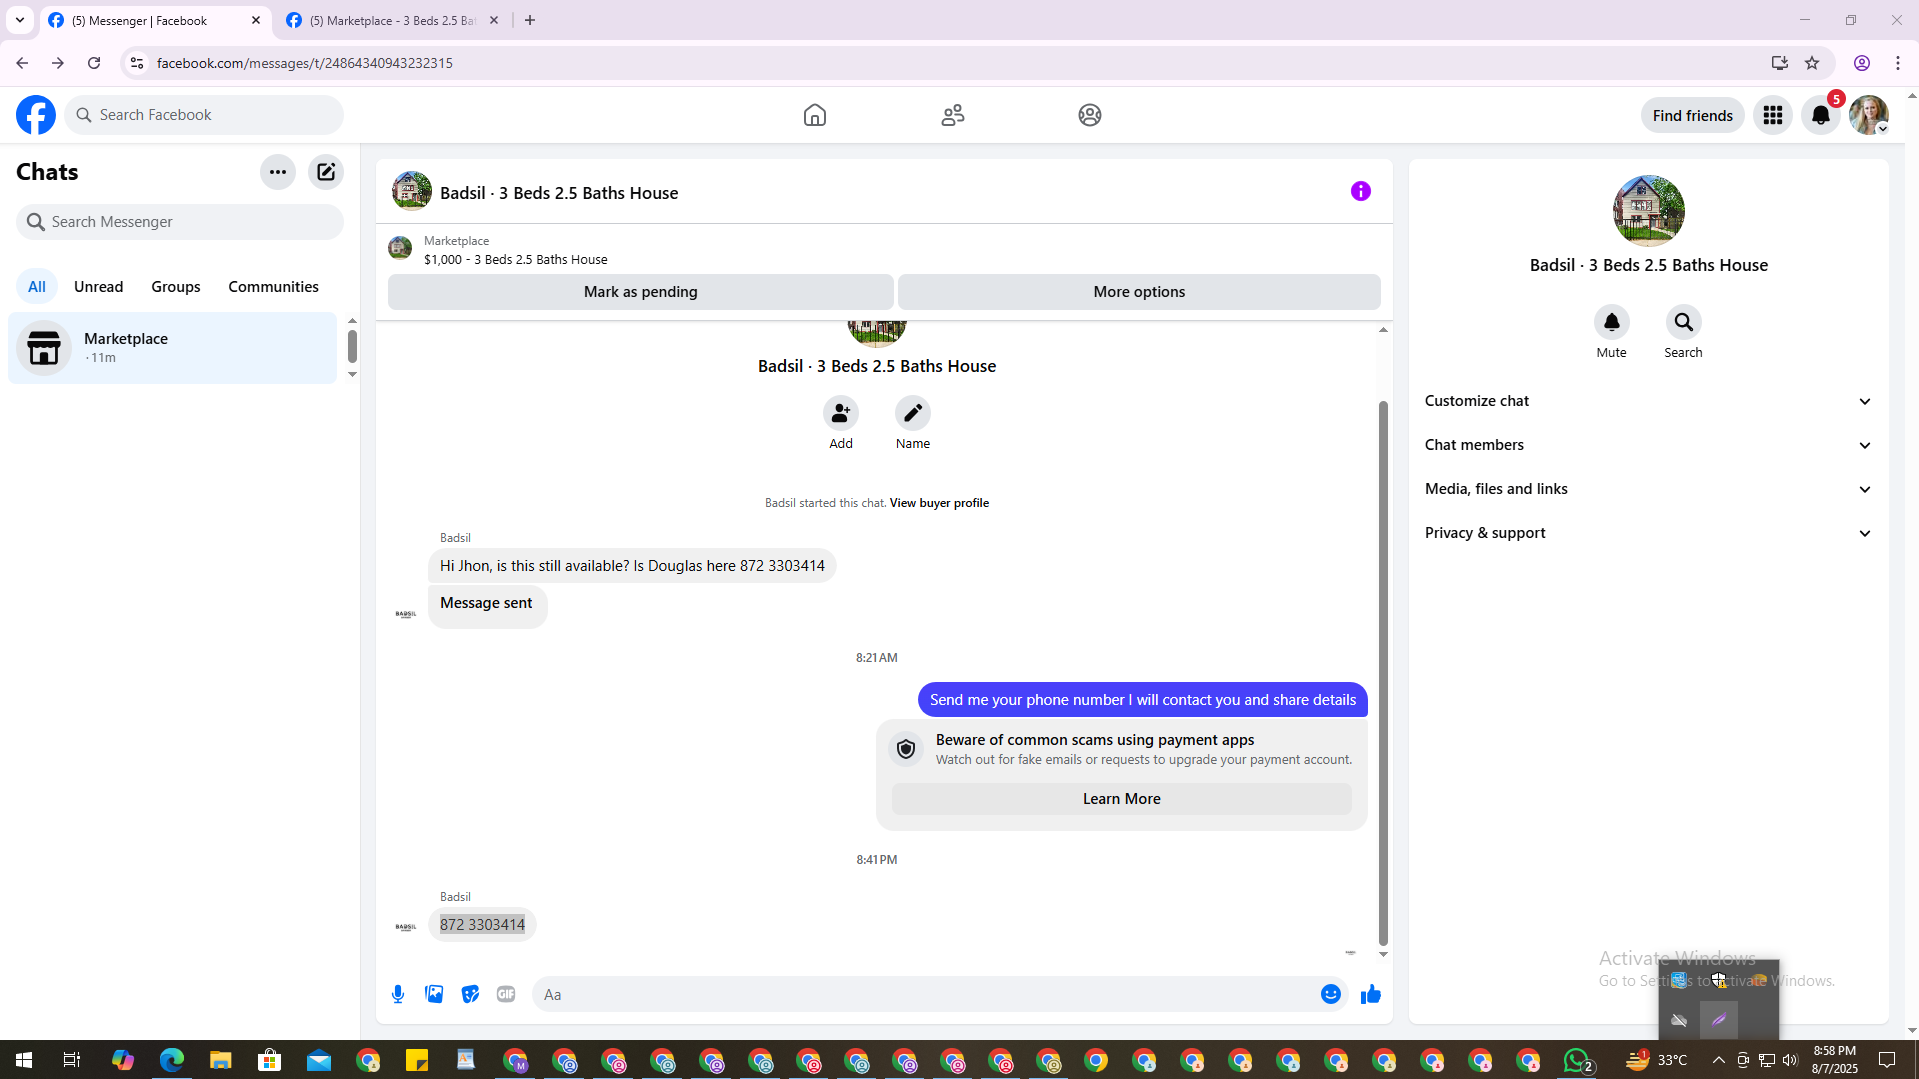Open the volume control in system tray

click(x=1790, y=1060)
